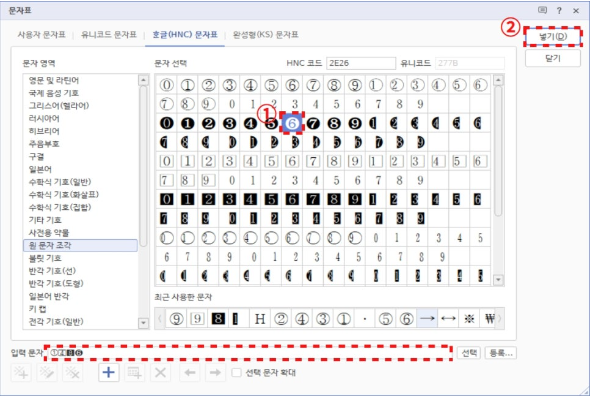Switch to 유니코드 문자표 tab

109,35
